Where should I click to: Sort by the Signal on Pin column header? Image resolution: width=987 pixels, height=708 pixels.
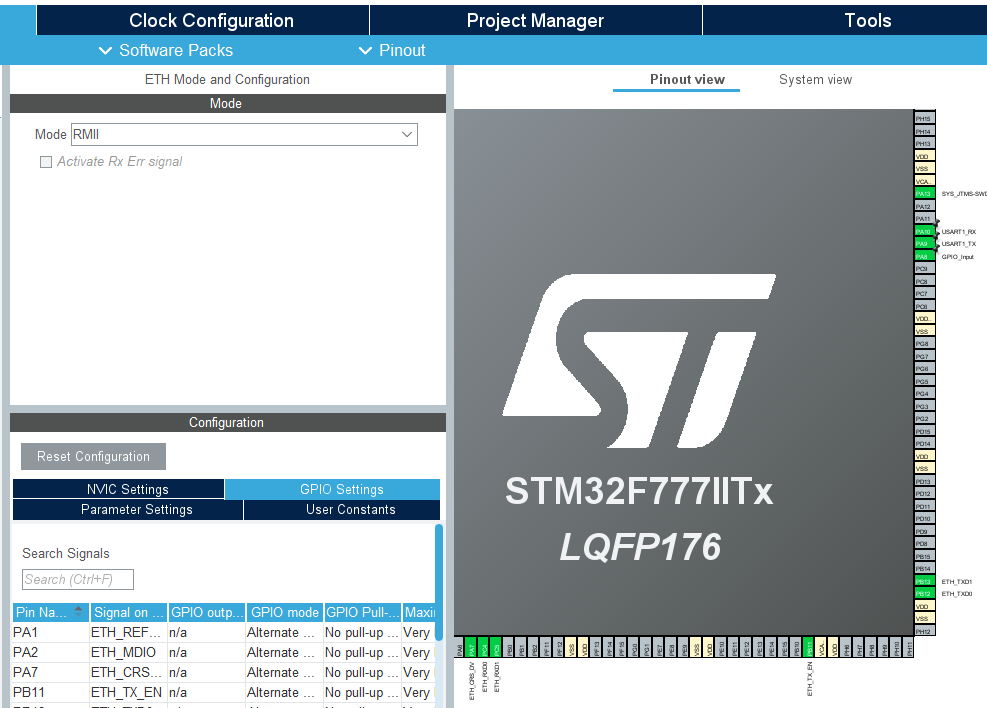[128, 612]
